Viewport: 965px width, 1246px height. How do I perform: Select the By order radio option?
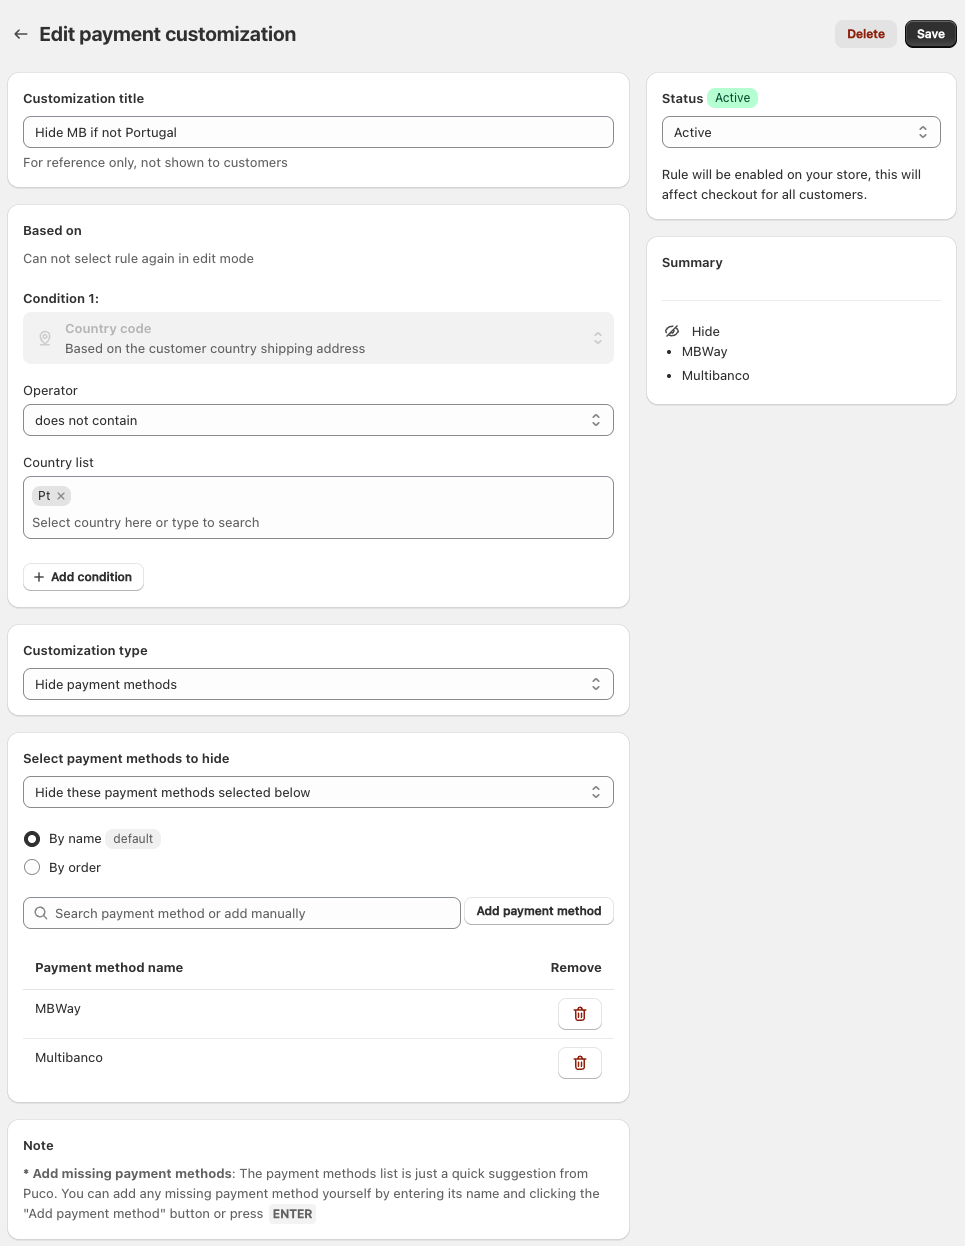click(32, 868)
